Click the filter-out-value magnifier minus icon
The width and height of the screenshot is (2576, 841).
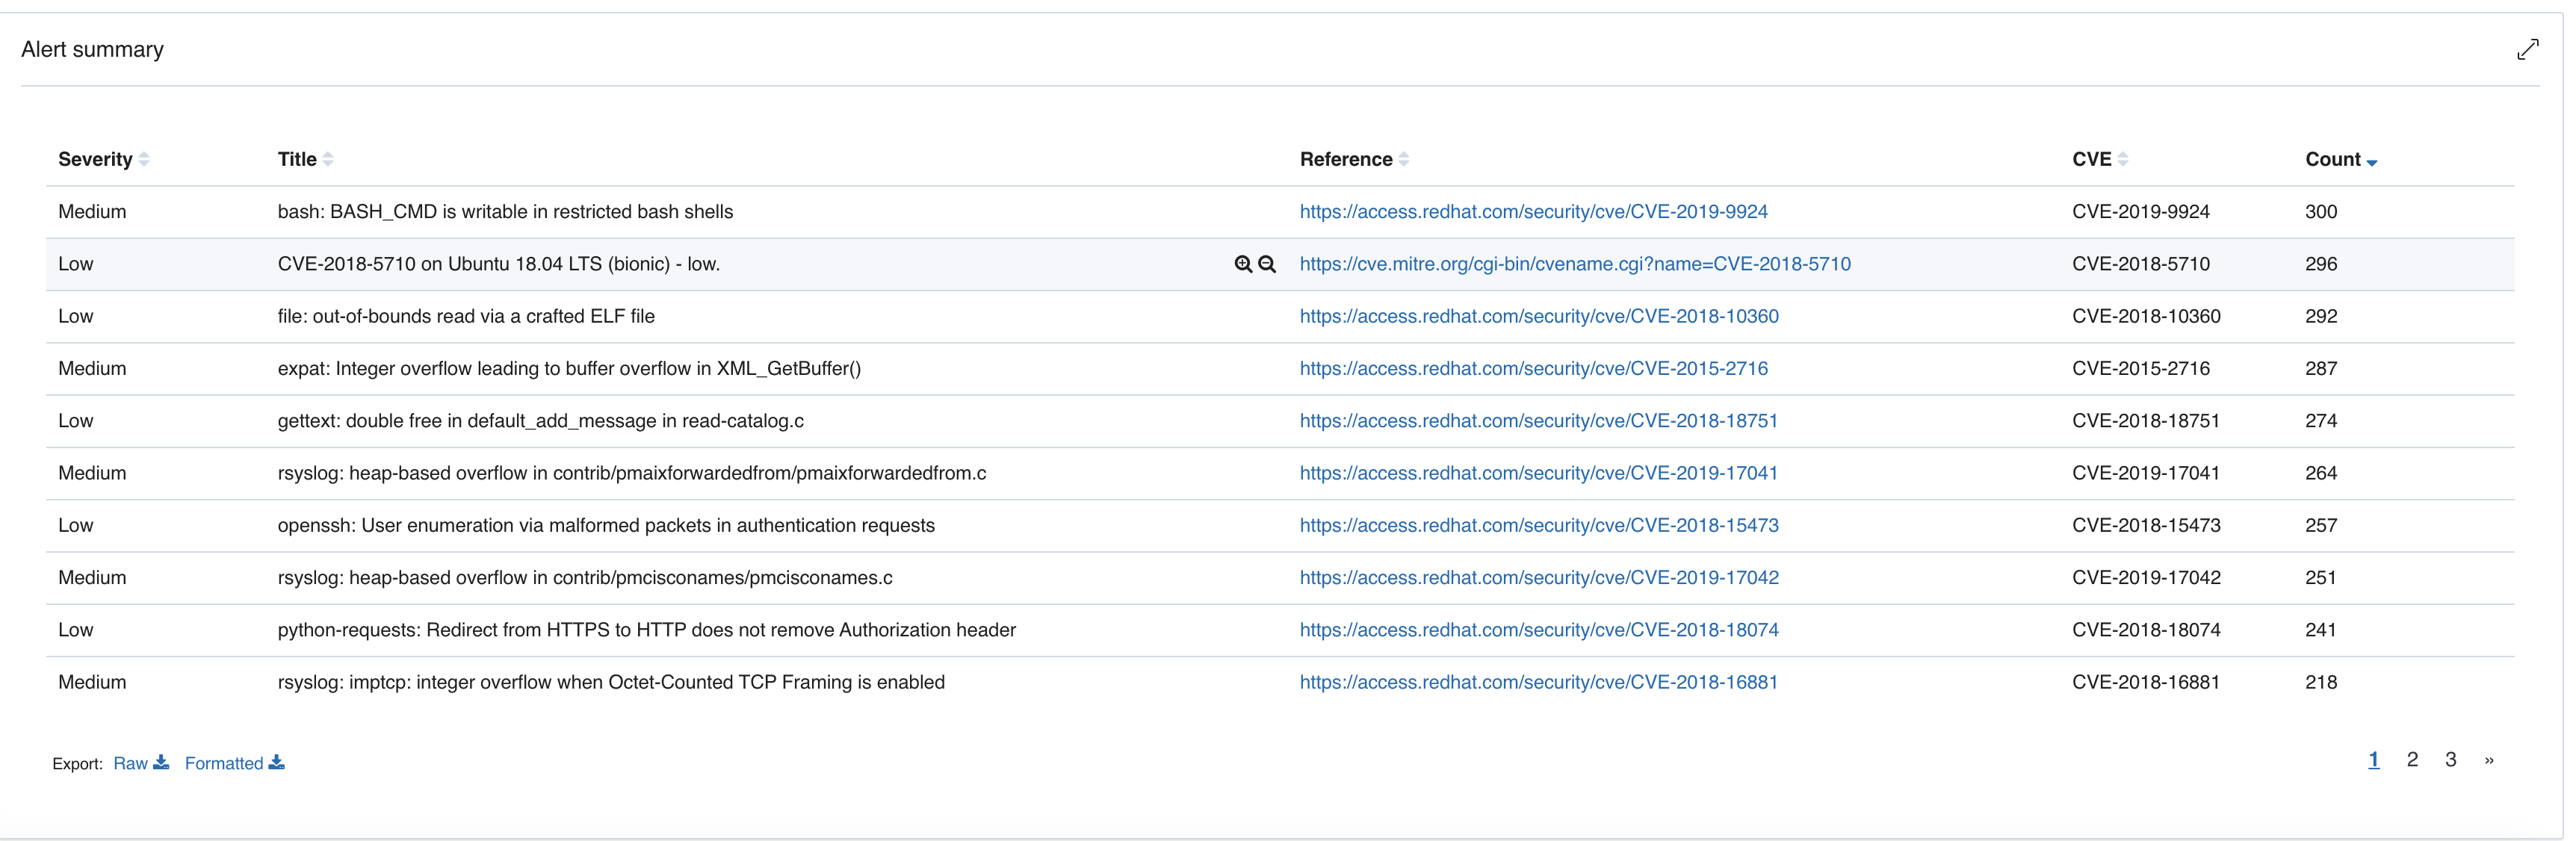click(x=1267, y=264)
